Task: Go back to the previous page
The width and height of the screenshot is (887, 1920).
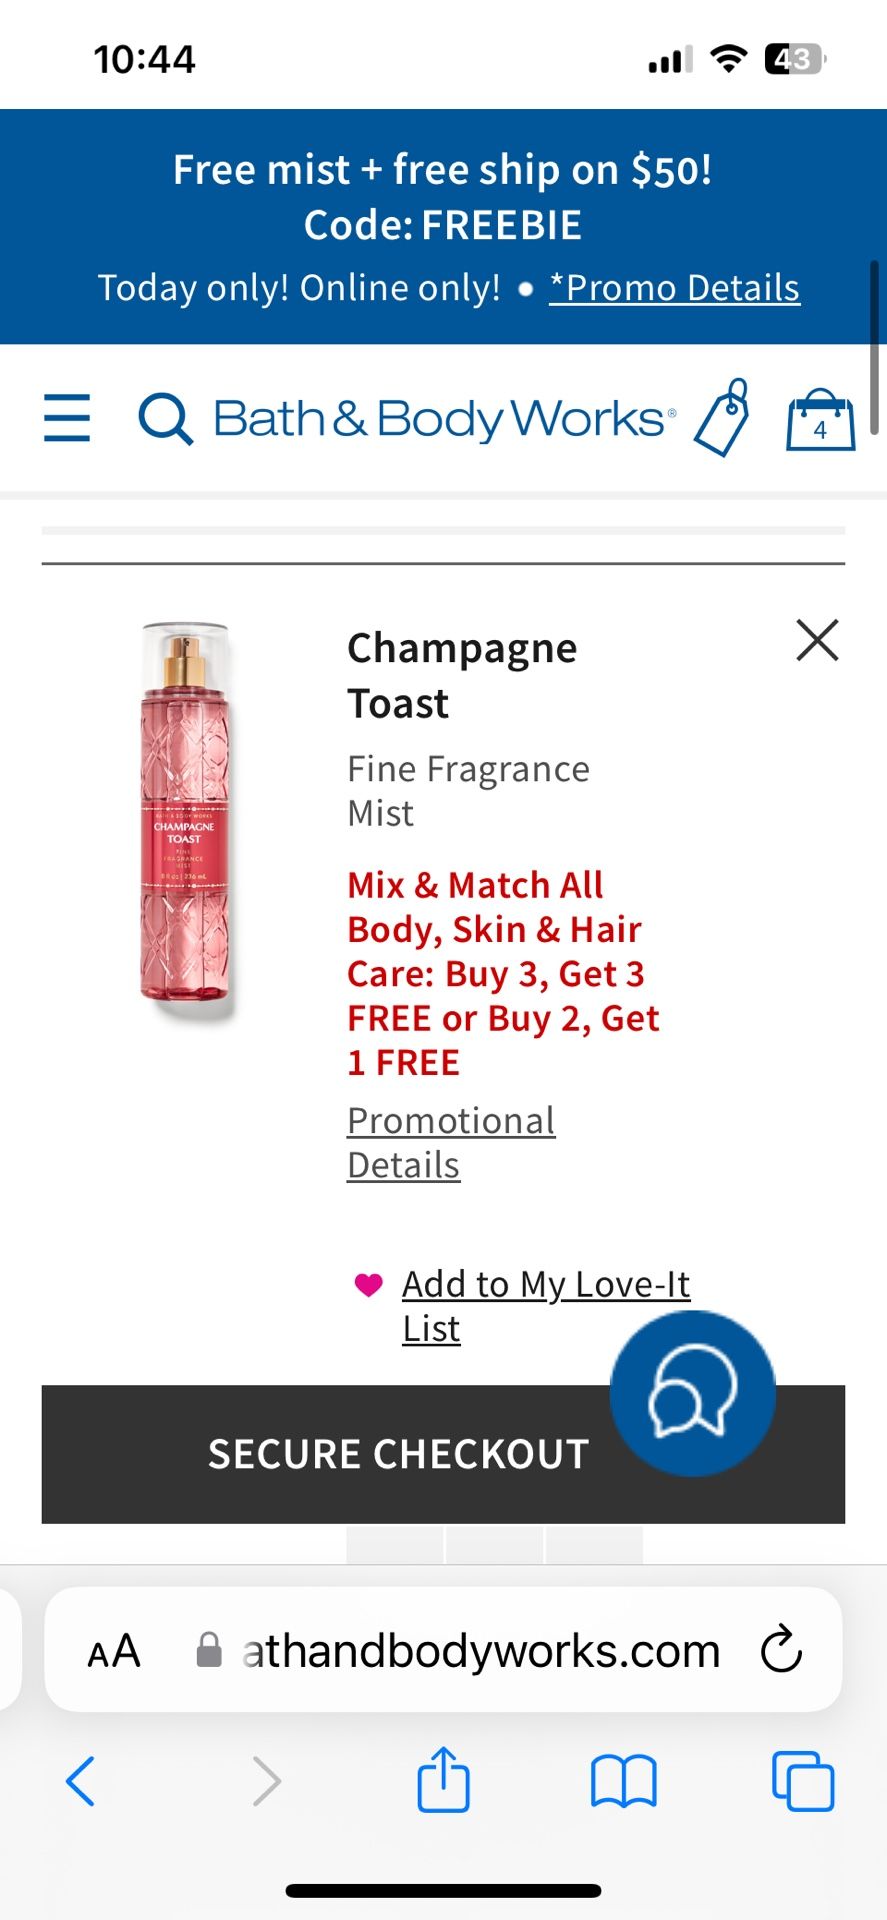Action: pyautogui.click(x=80, y=1781)
